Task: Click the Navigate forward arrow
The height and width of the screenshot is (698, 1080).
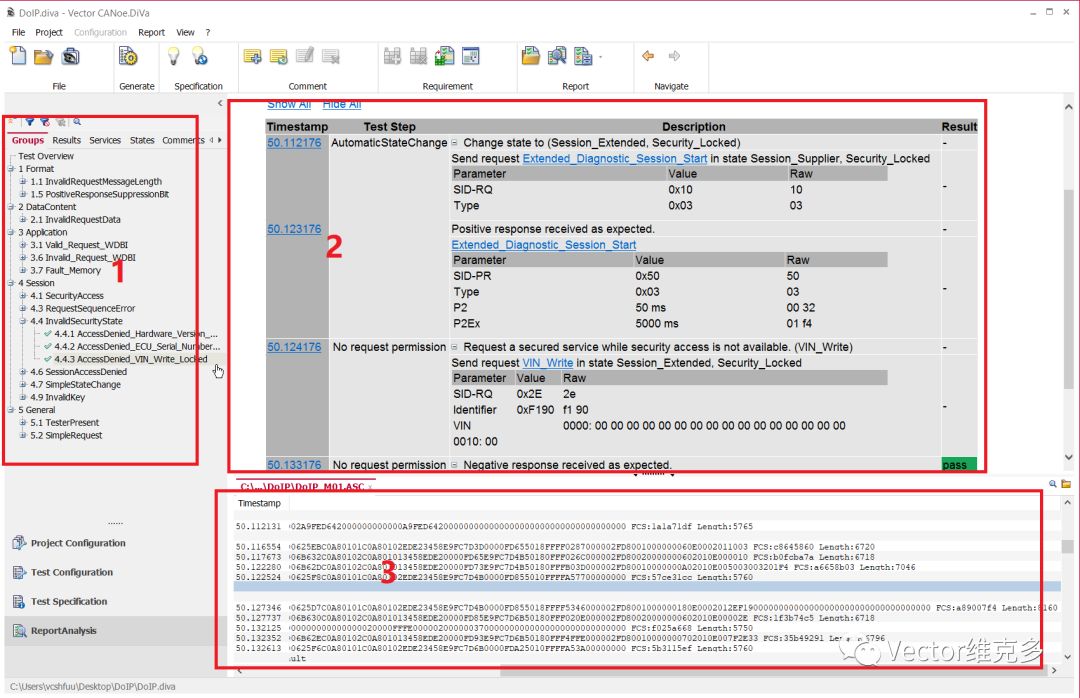Action: click(674, 56)
